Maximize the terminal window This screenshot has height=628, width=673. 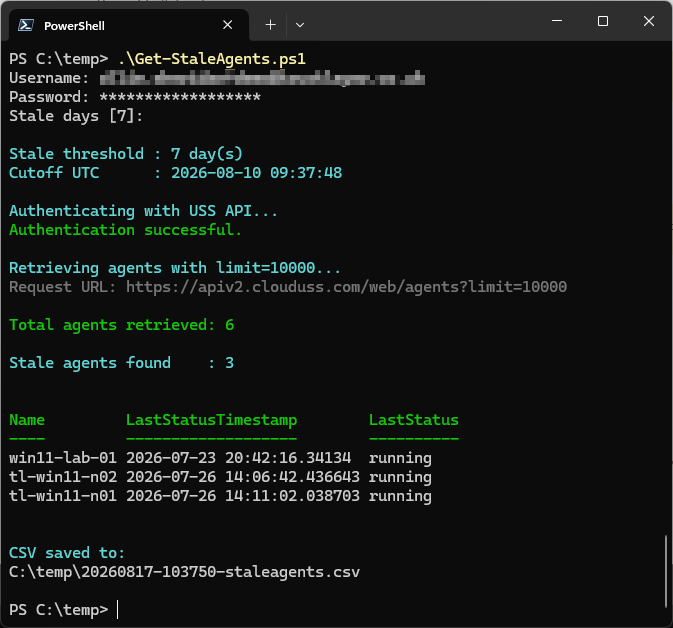point(603,21)
